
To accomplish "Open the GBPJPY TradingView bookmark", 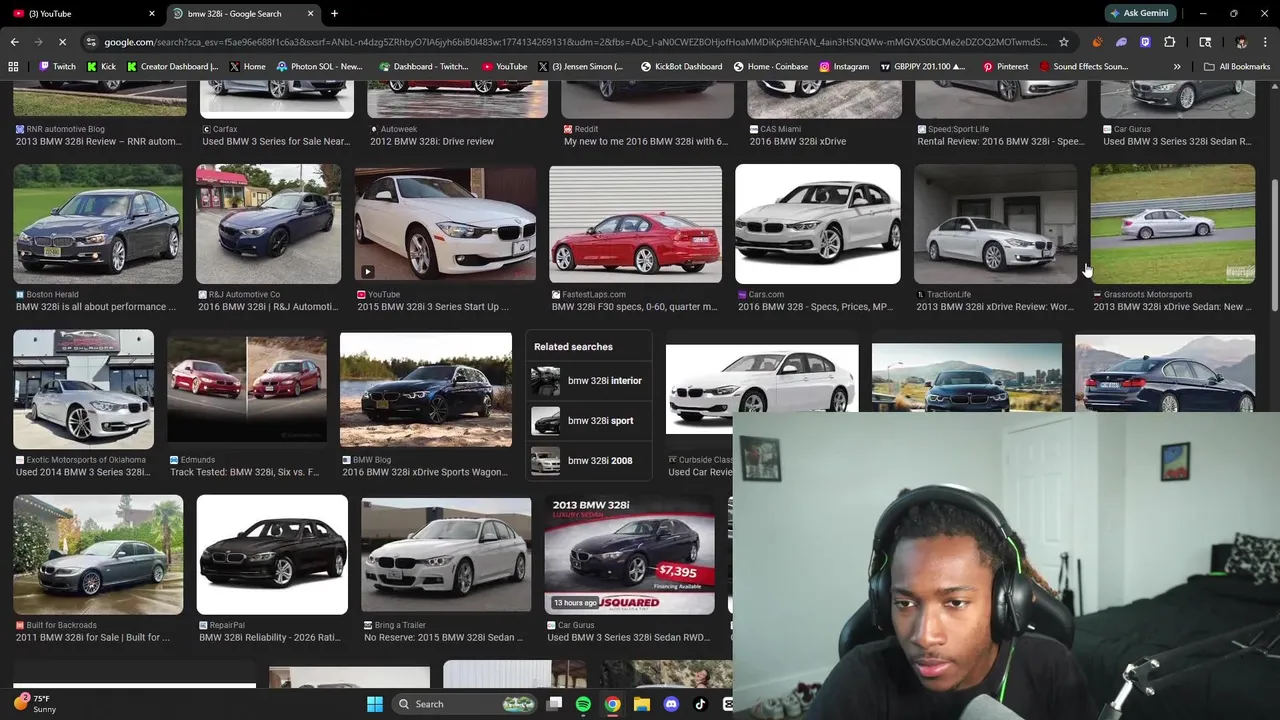I will (x=923, y=67).
